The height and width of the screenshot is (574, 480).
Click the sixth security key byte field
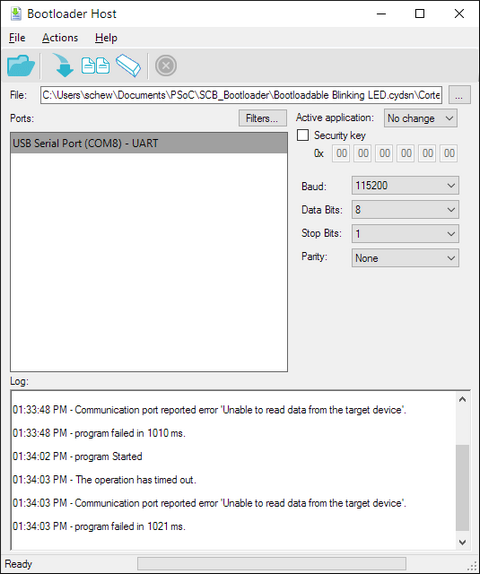pyautogui.click(x=449, y=153)
